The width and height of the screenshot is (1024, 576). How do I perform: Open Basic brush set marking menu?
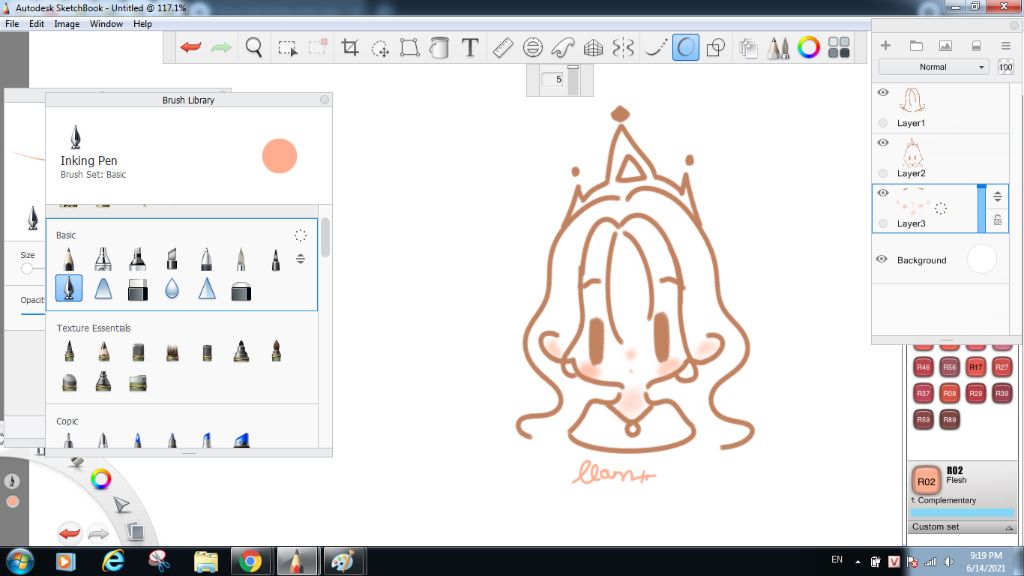[x=300, y=235]
